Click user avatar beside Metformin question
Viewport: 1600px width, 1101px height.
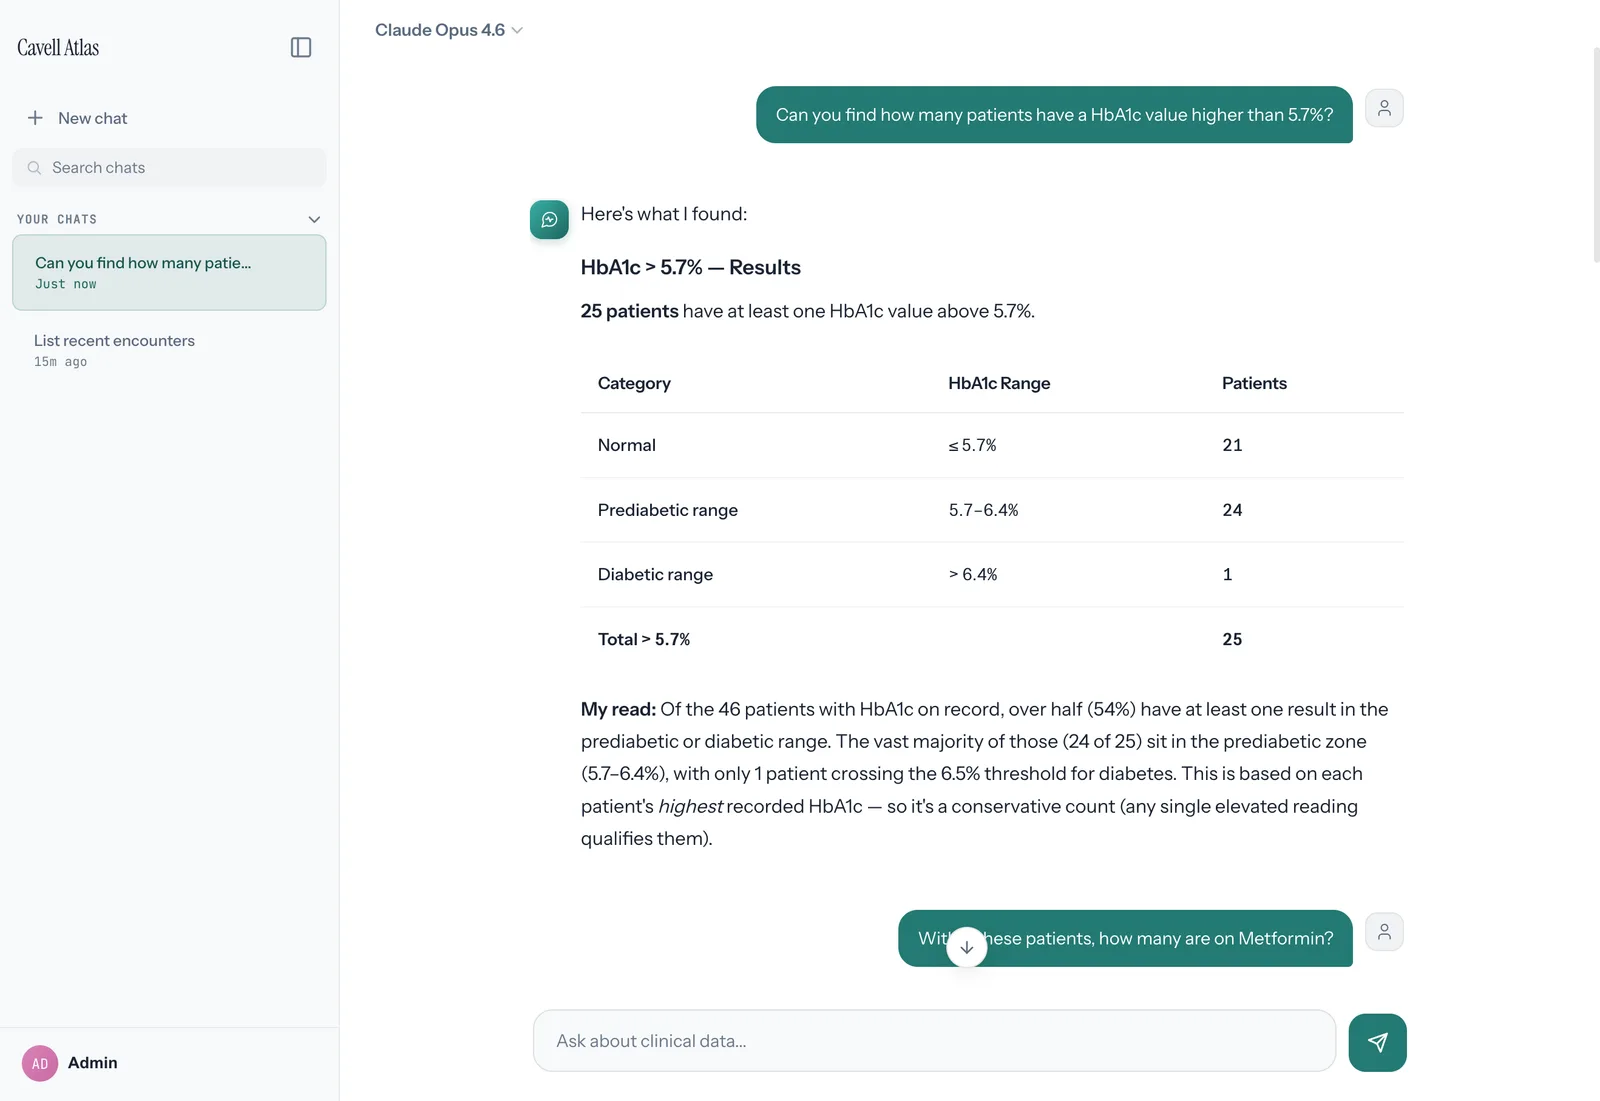[x=1384, y=932]
